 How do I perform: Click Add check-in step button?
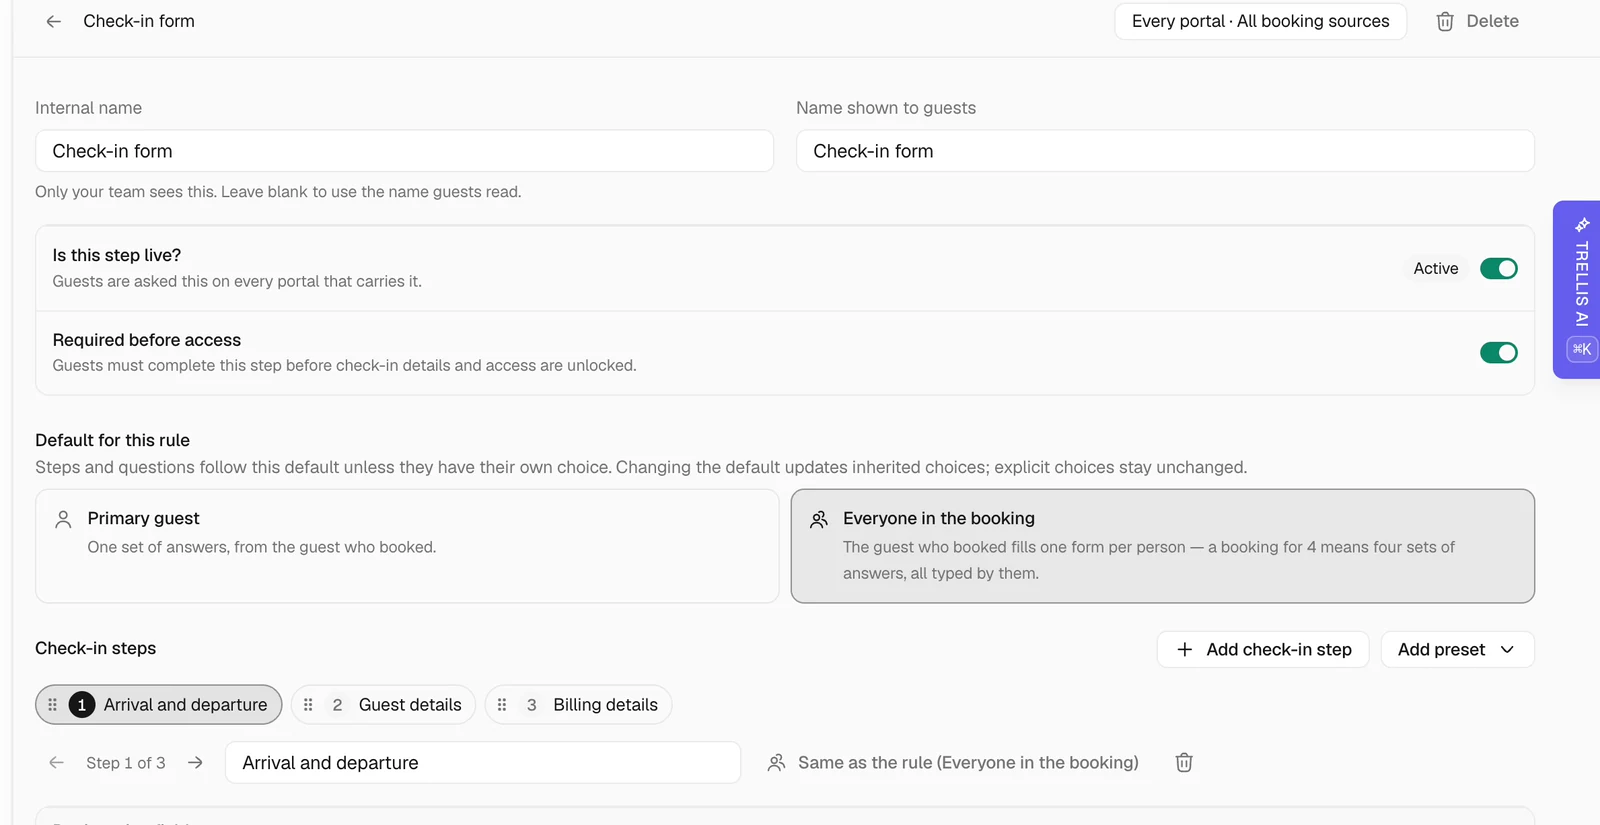1263,650
